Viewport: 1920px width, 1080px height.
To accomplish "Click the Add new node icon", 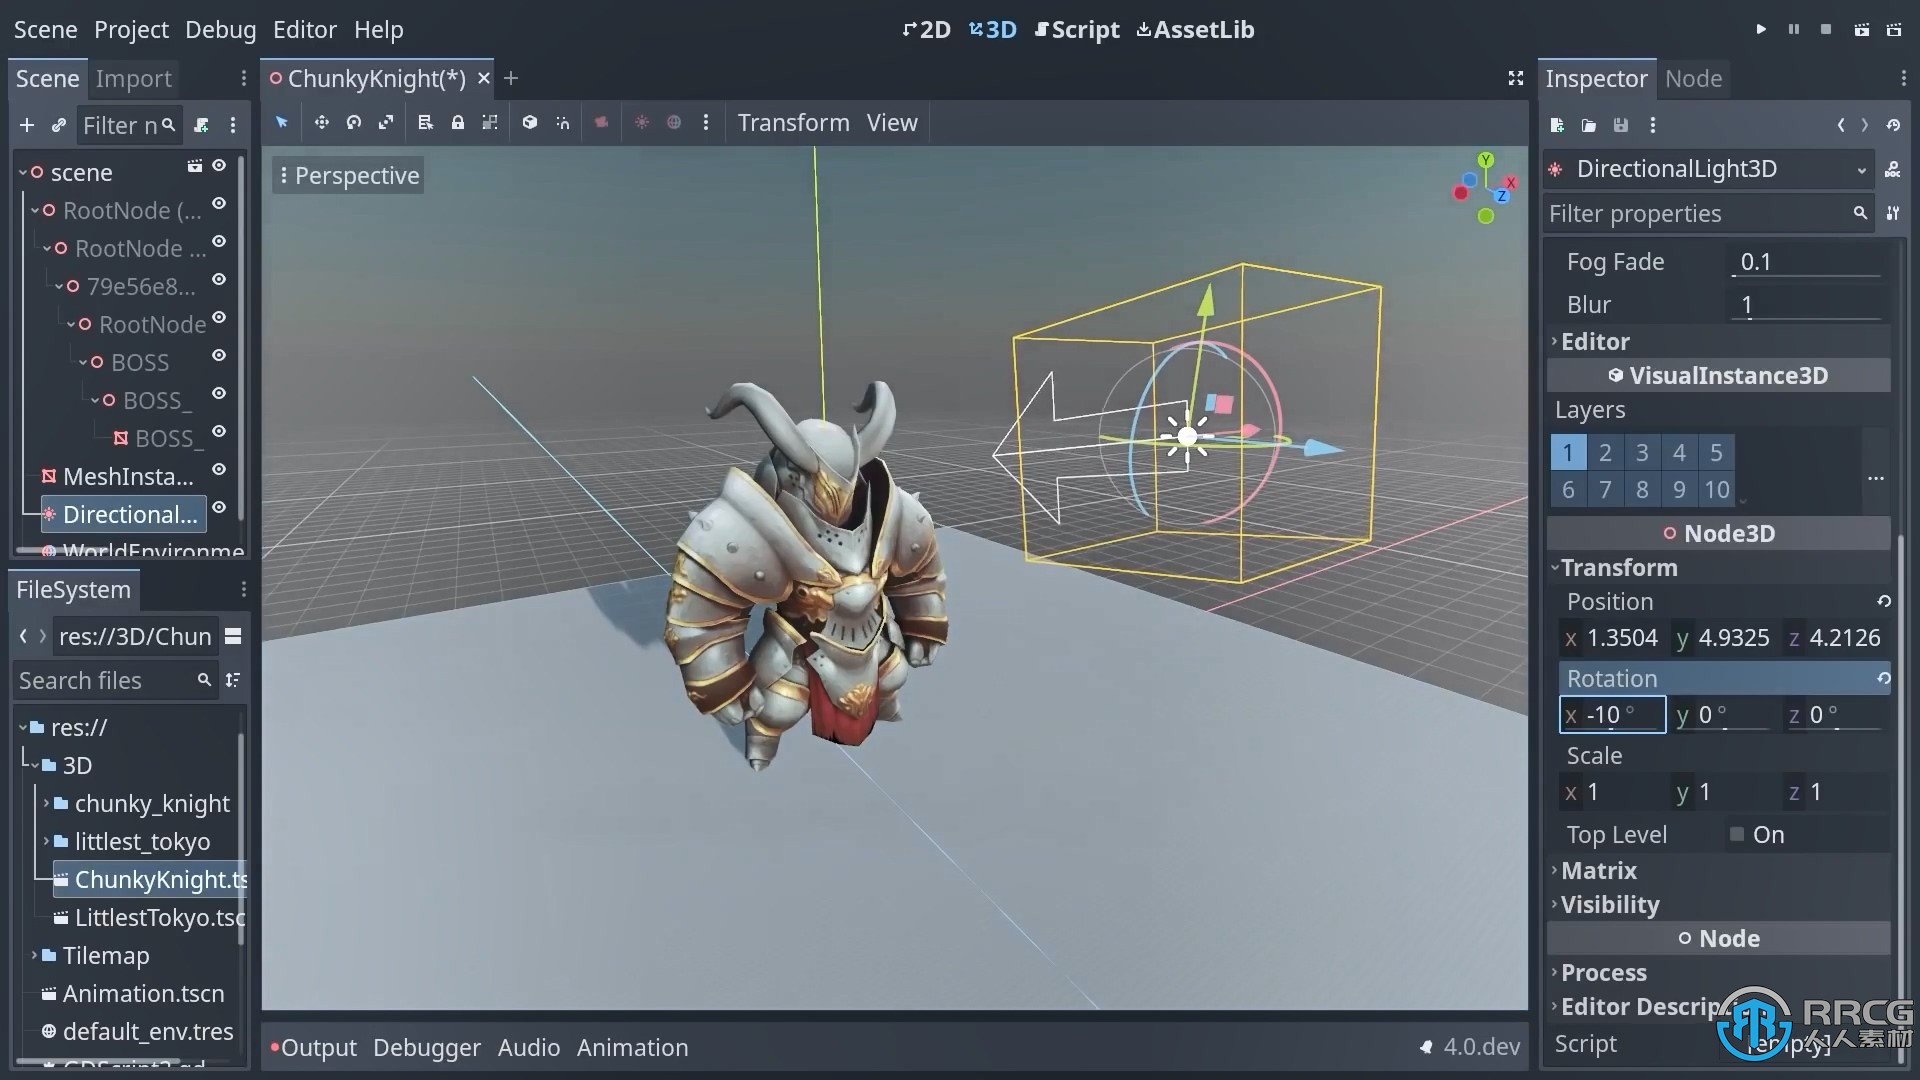I will coord(26,124).
